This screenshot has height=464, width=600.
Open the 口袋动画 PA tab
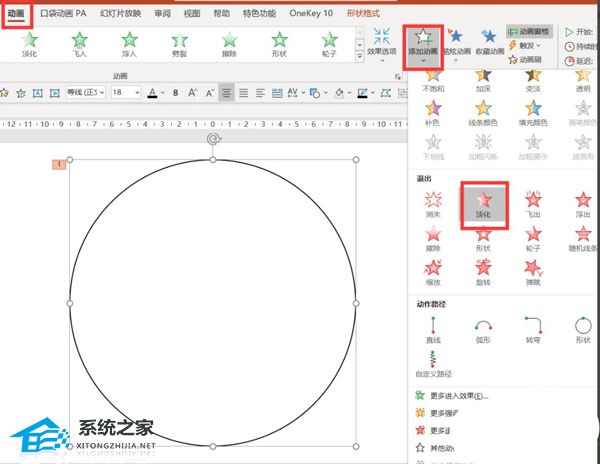point(63,13)
